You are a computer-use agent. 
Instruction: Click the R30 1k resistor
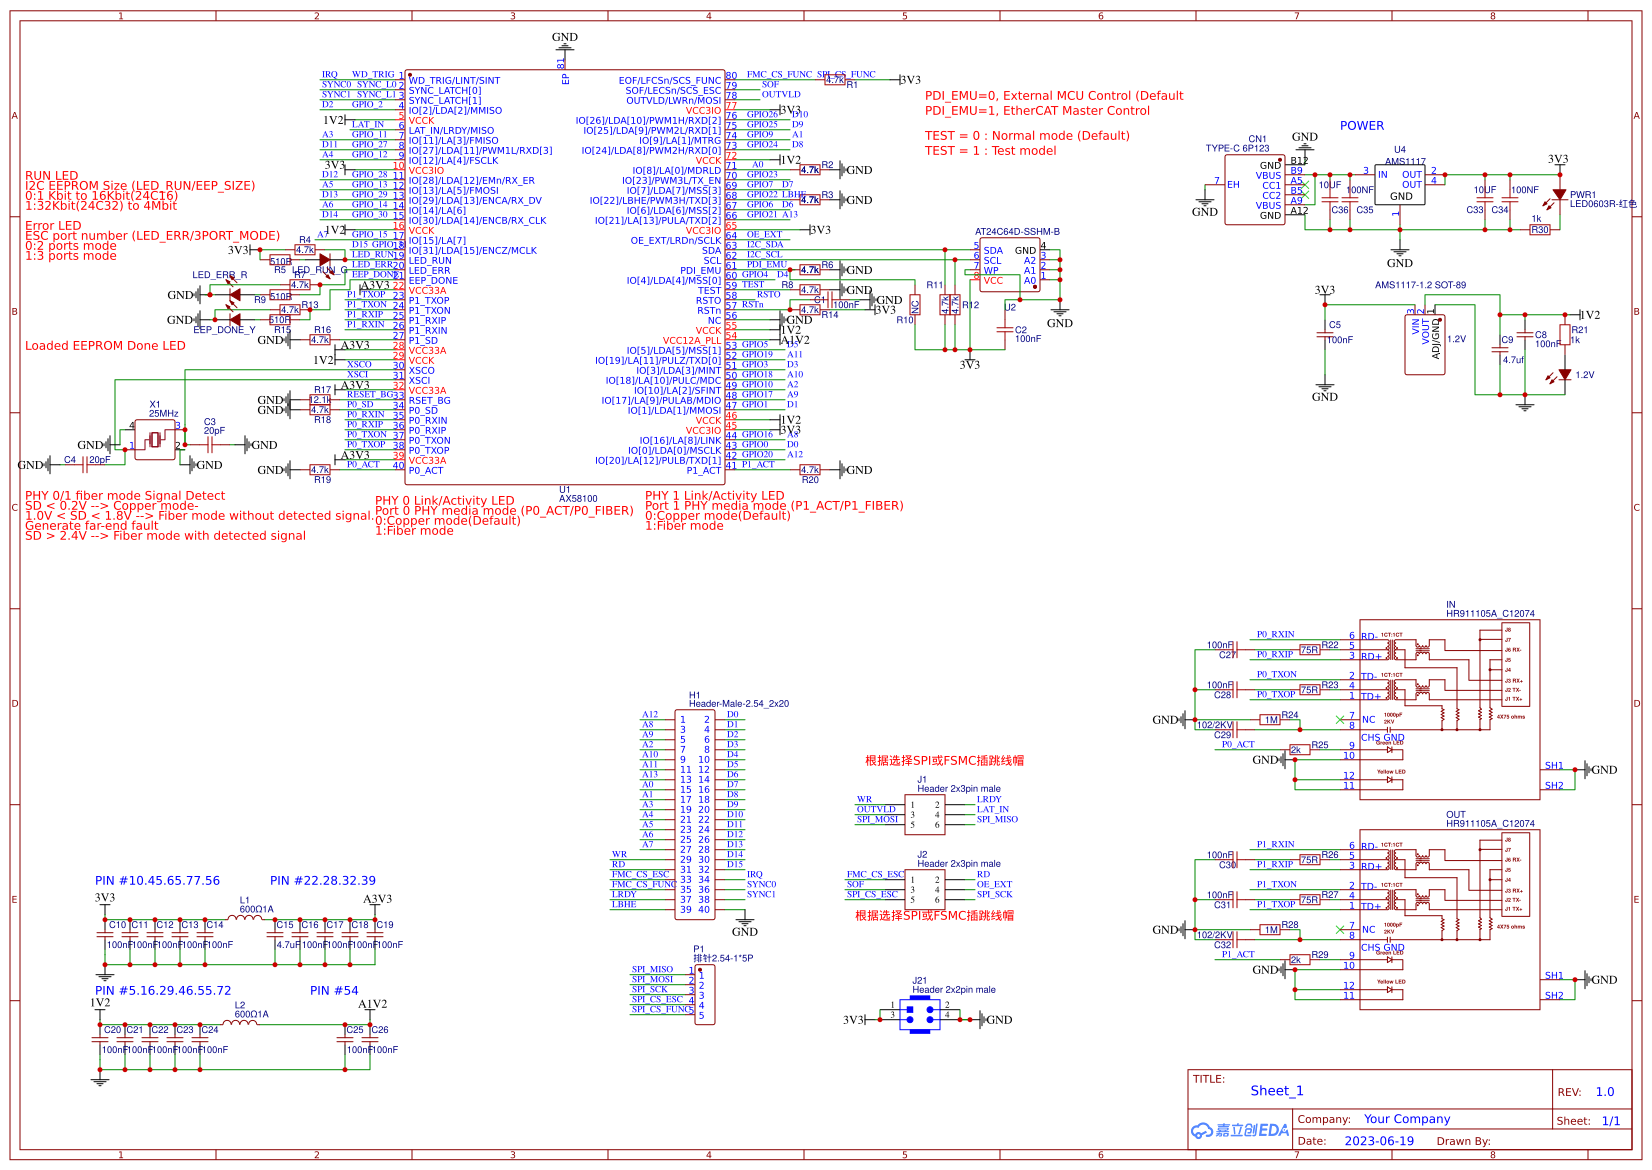pyautogui.click(x=1540, y=230)
